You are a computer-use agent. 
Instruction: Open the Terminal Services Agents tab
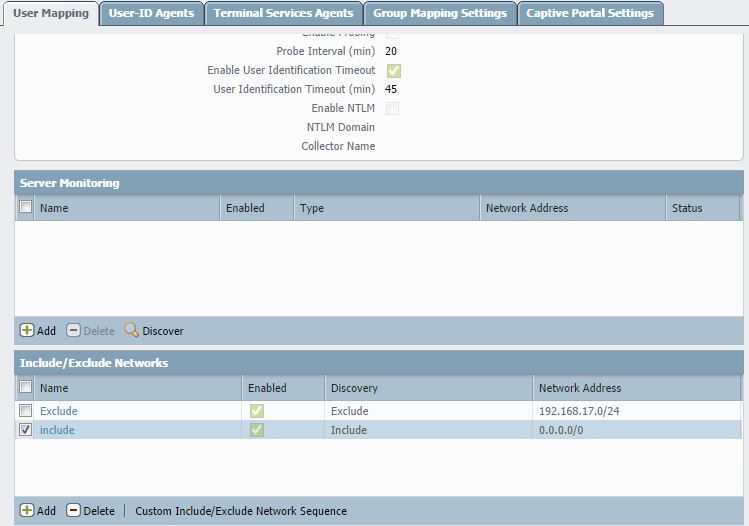283,13
